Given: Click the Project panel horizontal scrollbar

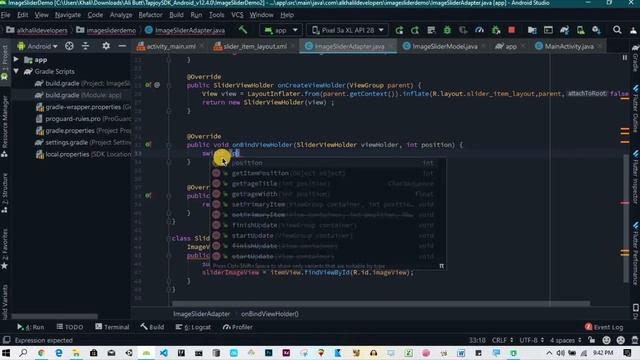Looking at the screenshot, I should (x=54, y=316).
